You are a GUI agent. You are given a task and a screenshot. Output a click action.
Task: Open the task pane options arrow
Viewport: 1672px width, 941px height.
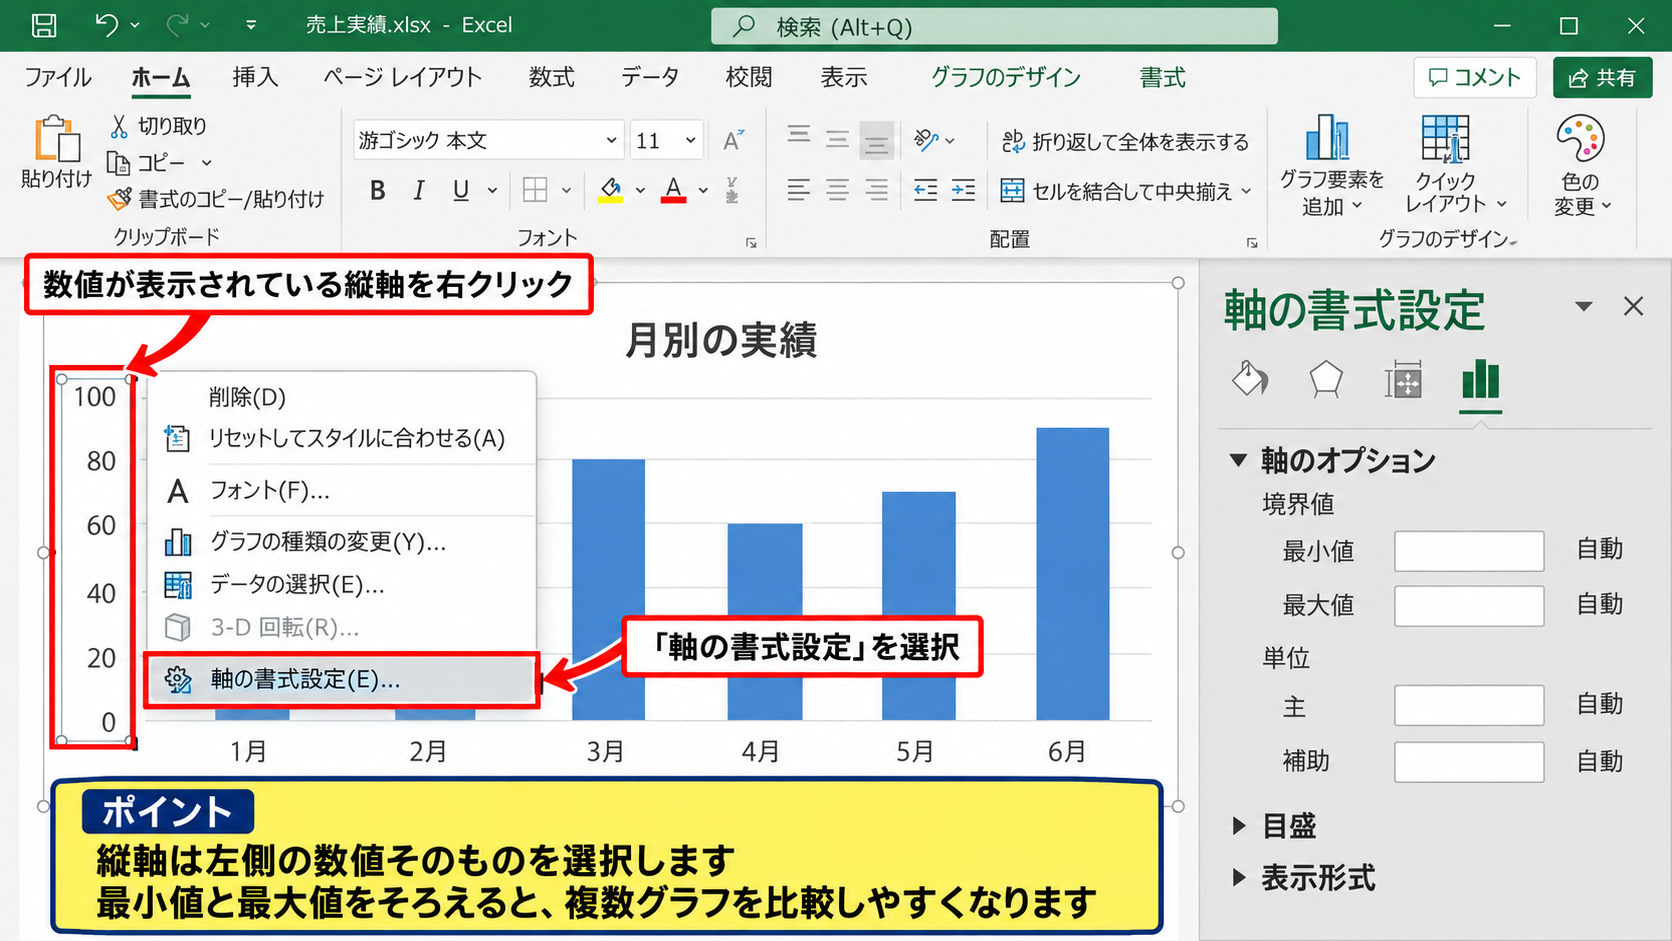pos(1584,306)
